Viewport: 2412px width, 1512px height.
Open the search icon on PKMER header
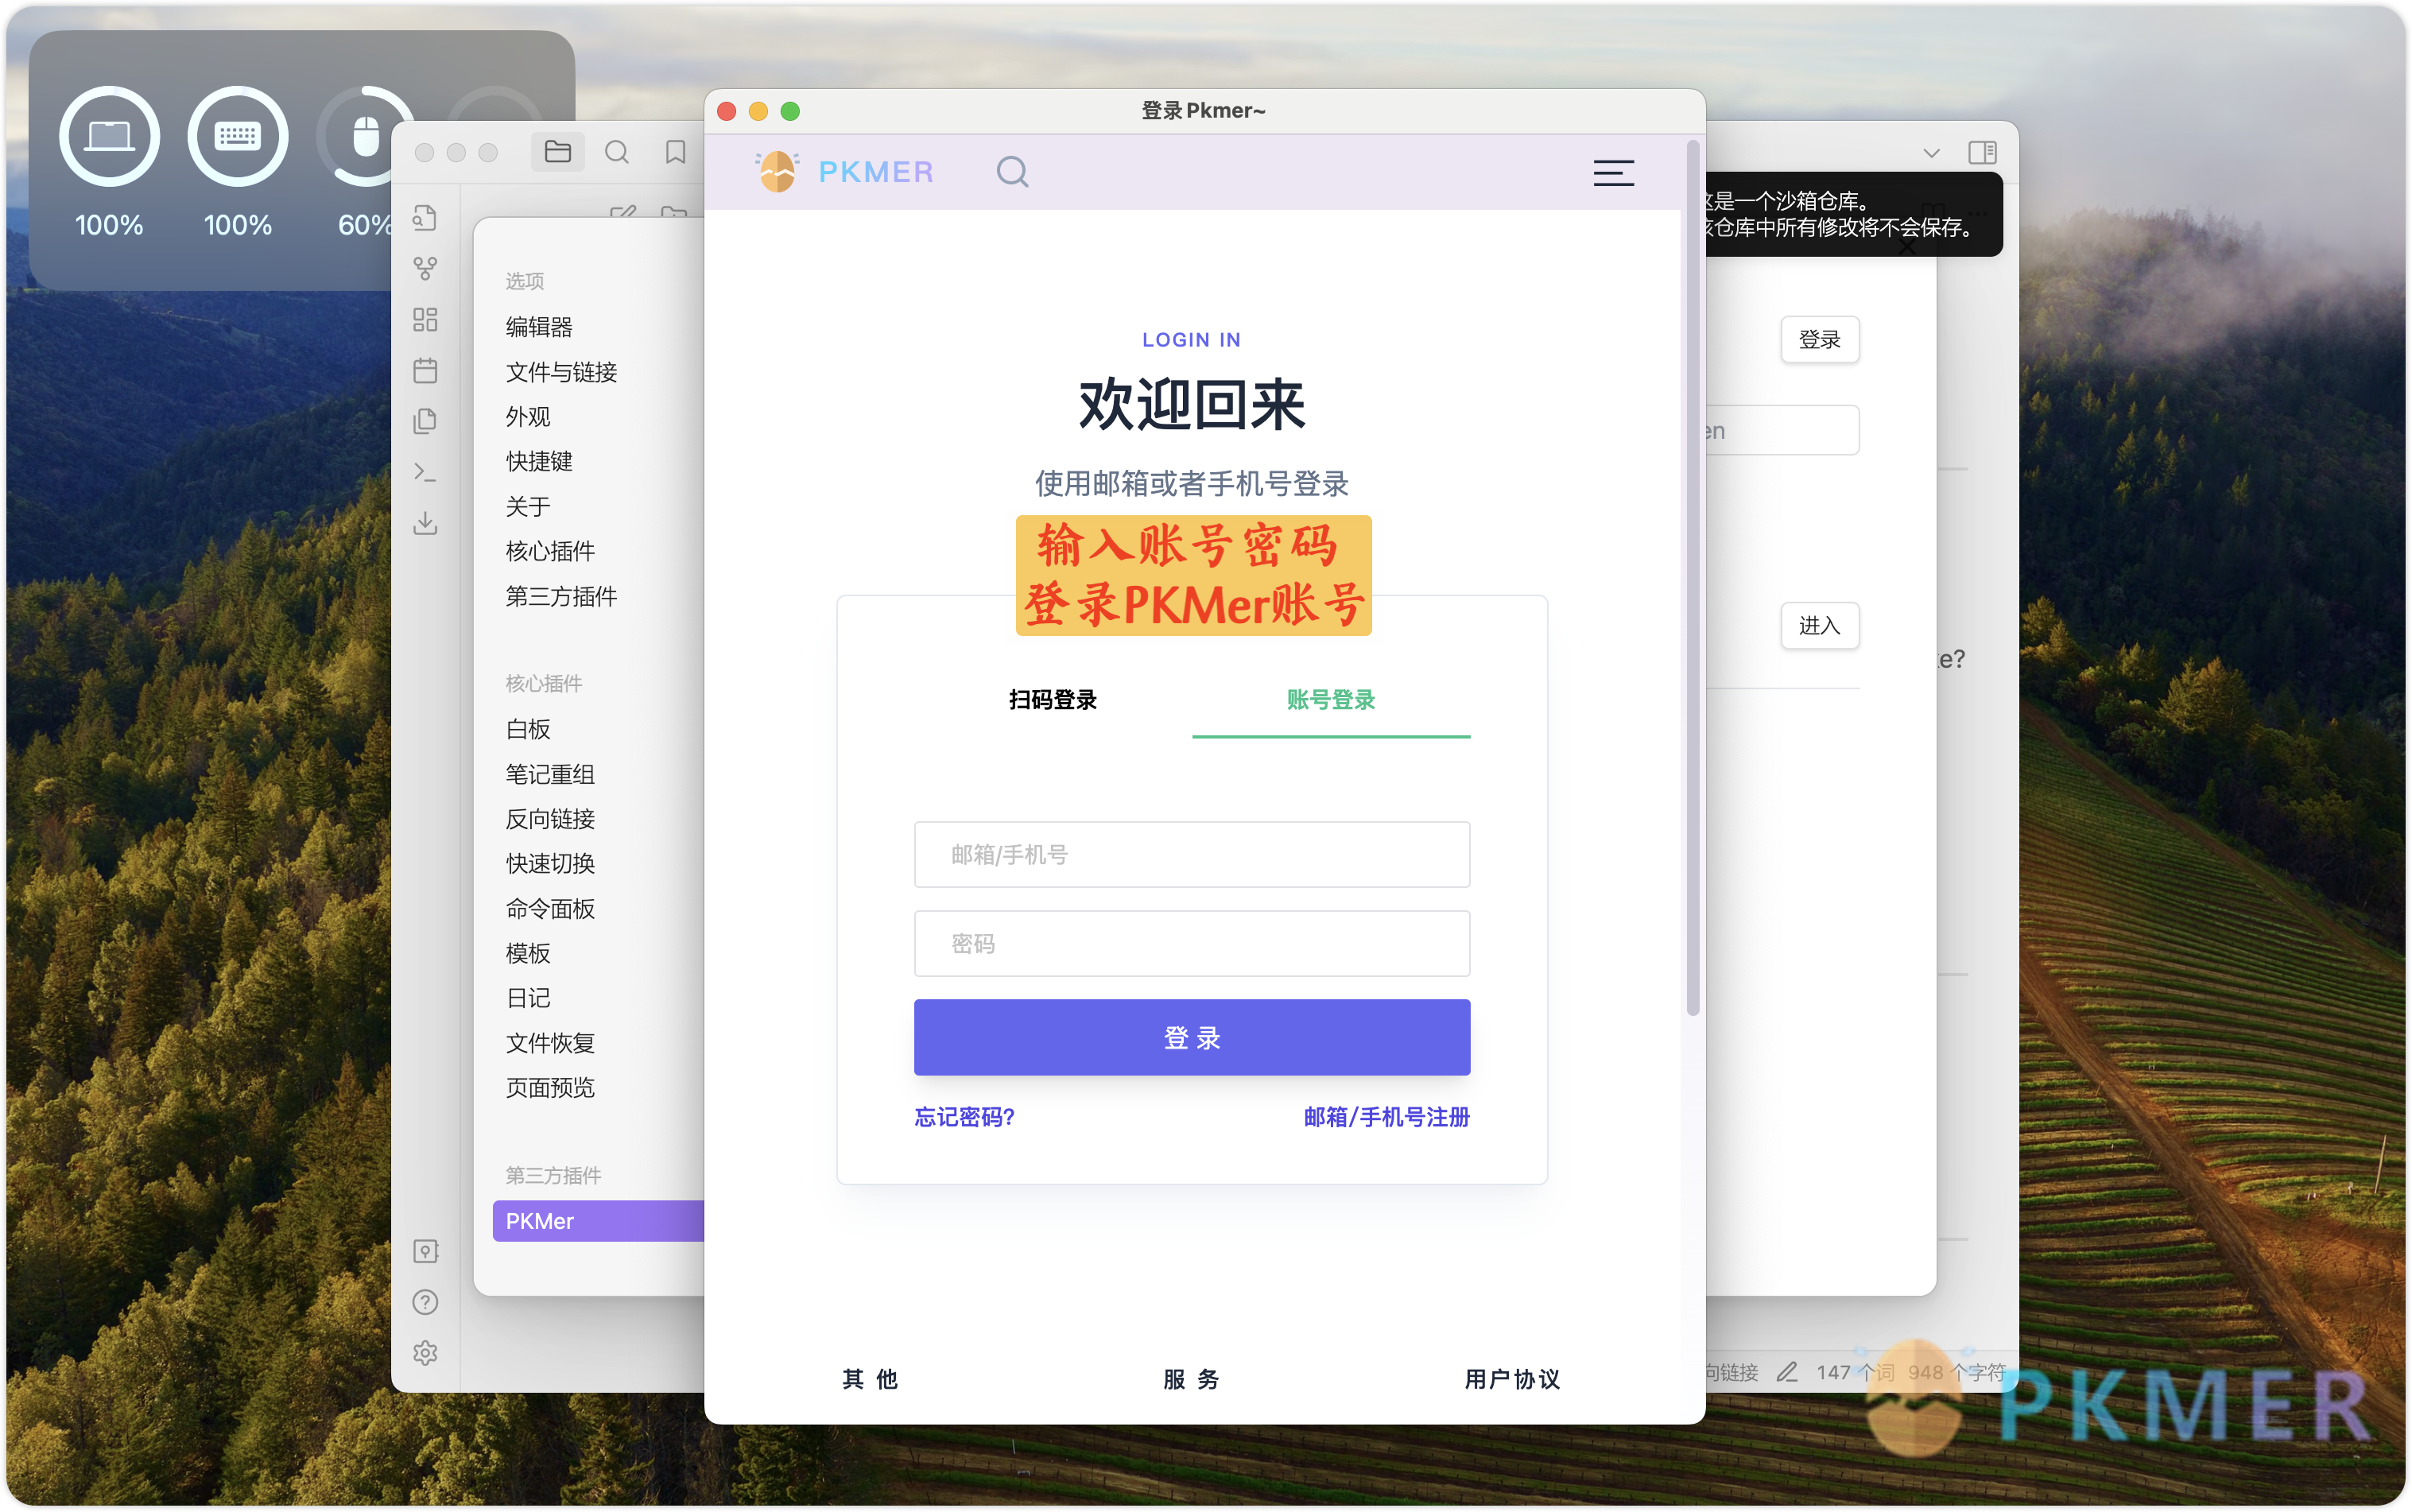point(1012,171)
